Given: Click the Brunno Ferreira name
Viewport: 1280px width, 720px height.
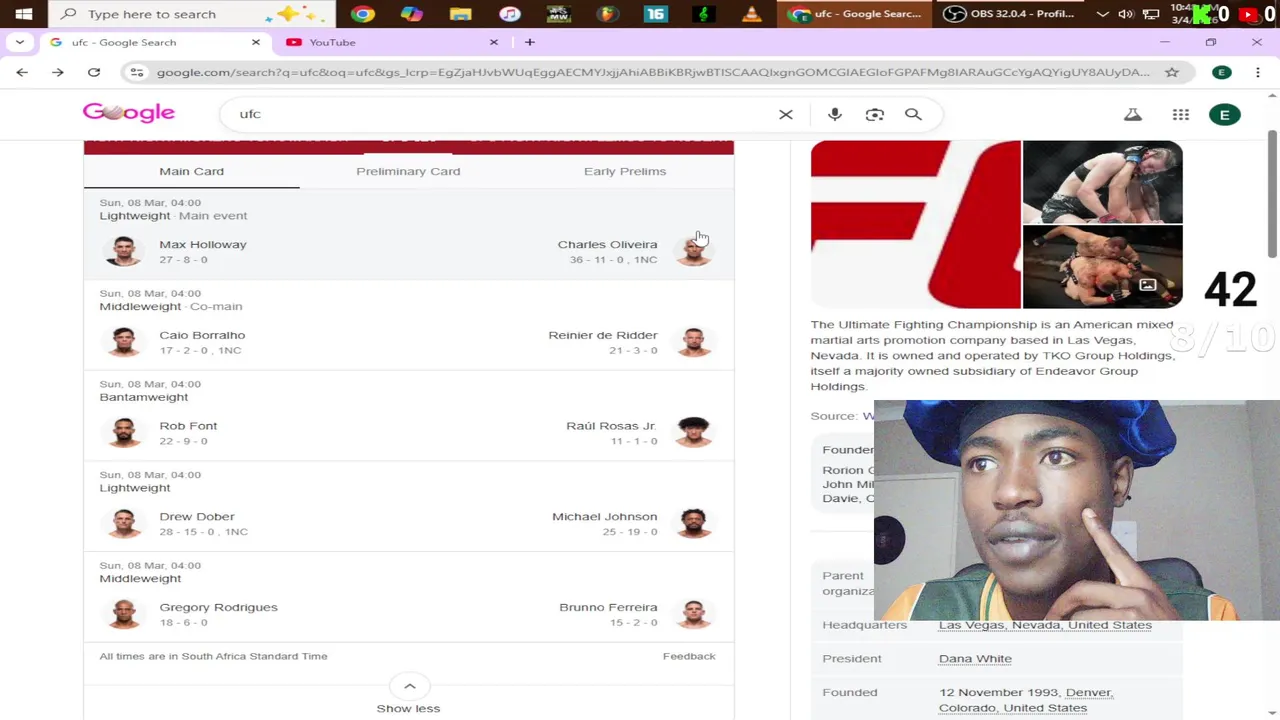Looking at the screenshot, I should tap(608, 607).
